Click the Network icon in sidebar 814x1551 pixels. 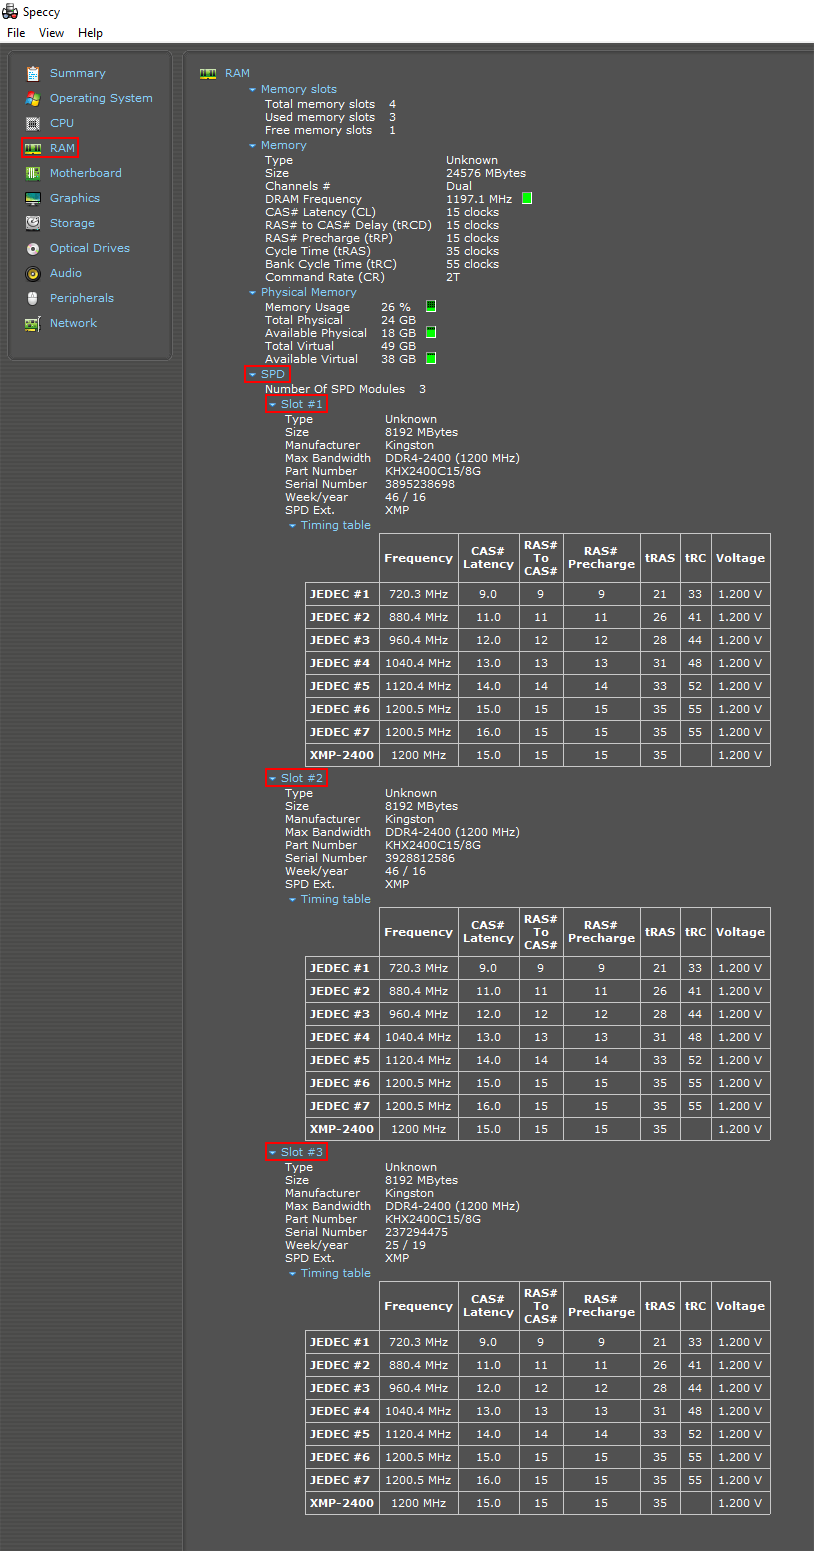pos(33,323)
